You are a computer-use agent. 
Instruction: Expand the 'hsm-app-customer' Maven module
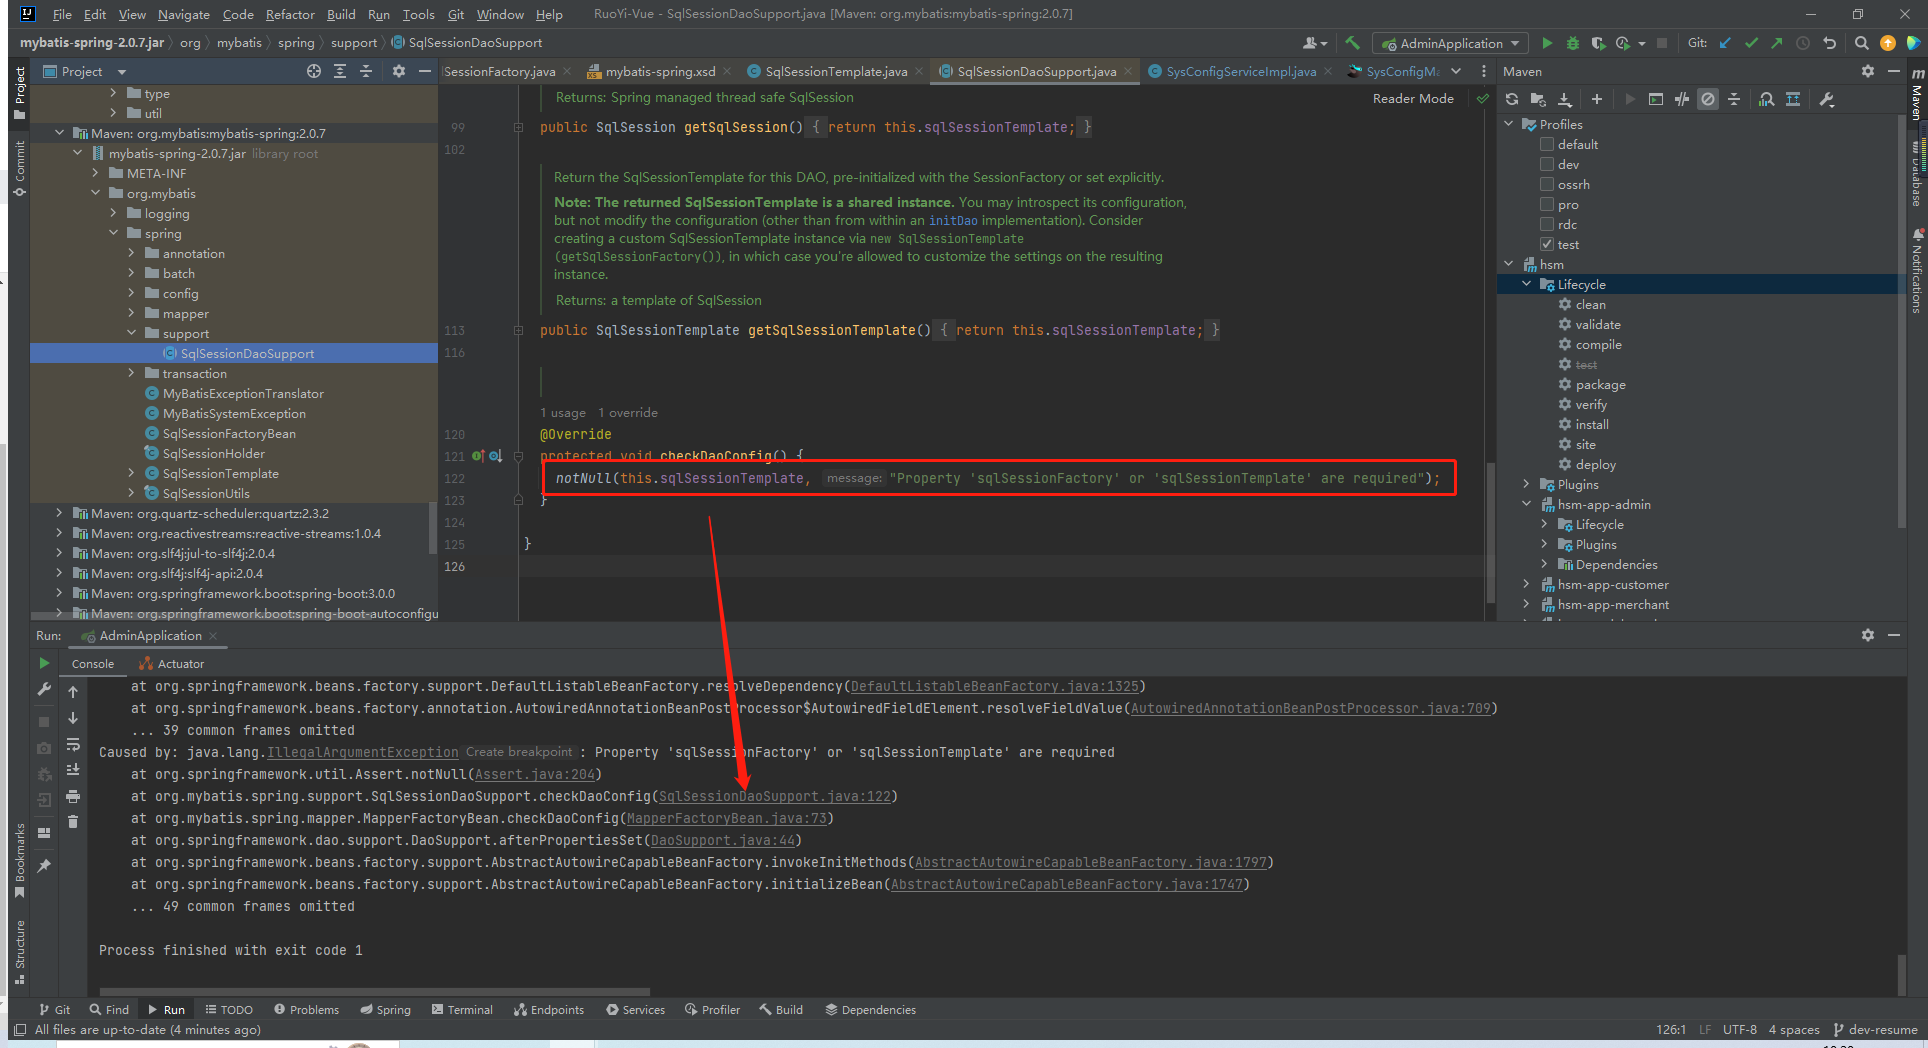pos(1524,584)
